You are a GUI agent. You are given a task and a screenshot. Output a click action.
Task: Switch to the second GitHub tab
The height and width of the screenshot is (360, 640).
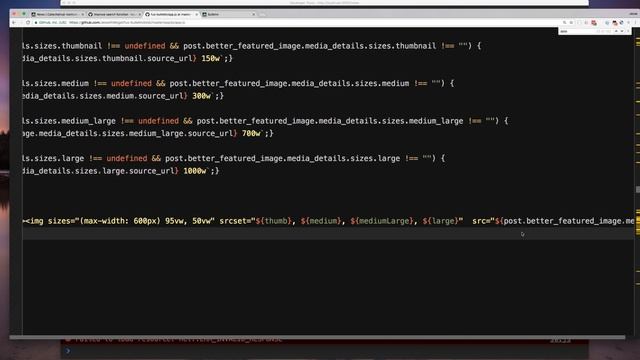pos(113,14)
